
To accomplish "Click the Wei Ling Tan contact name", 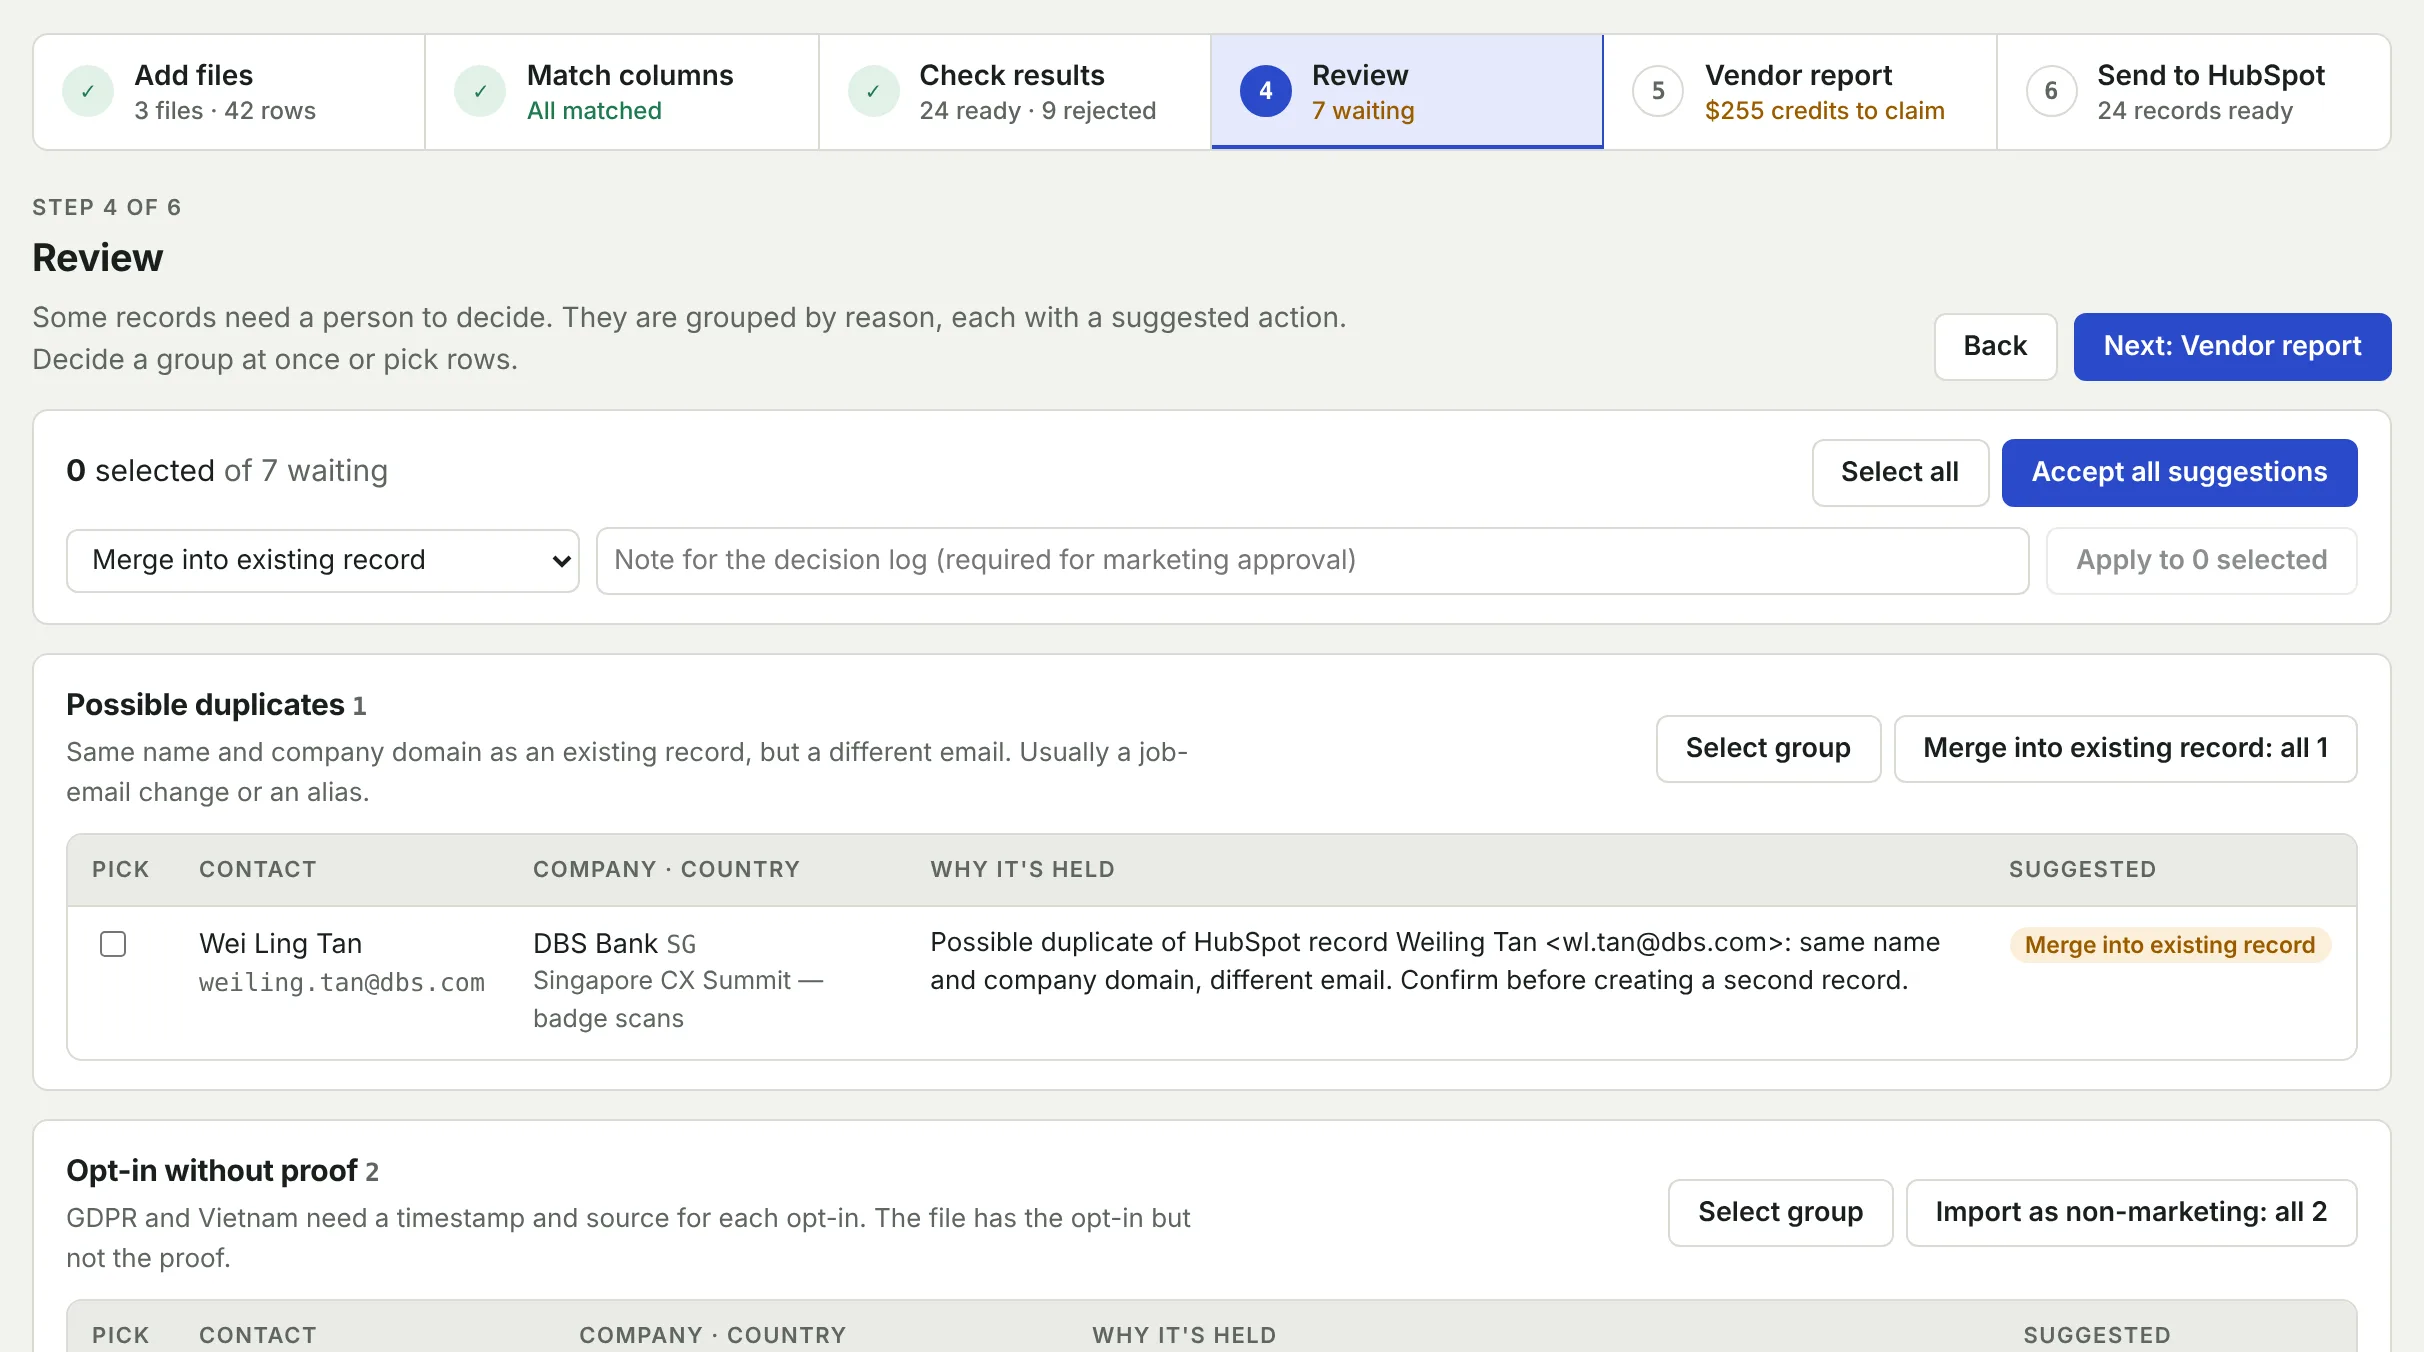I will coord(280,944).
